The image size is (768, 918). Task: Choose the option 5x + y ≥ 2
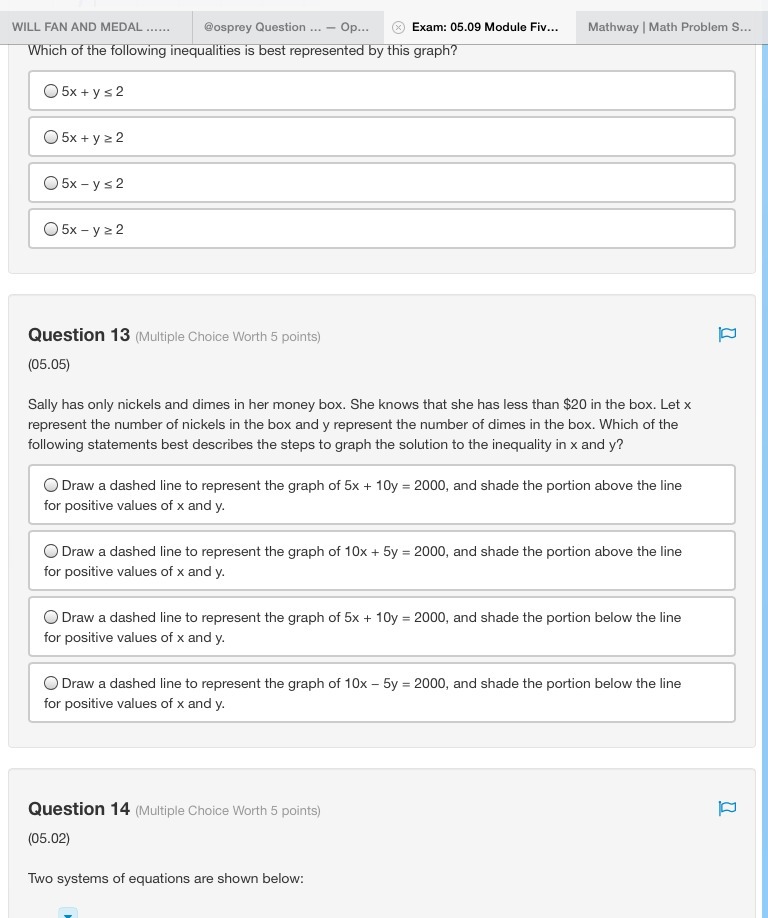tap(51, 137)
